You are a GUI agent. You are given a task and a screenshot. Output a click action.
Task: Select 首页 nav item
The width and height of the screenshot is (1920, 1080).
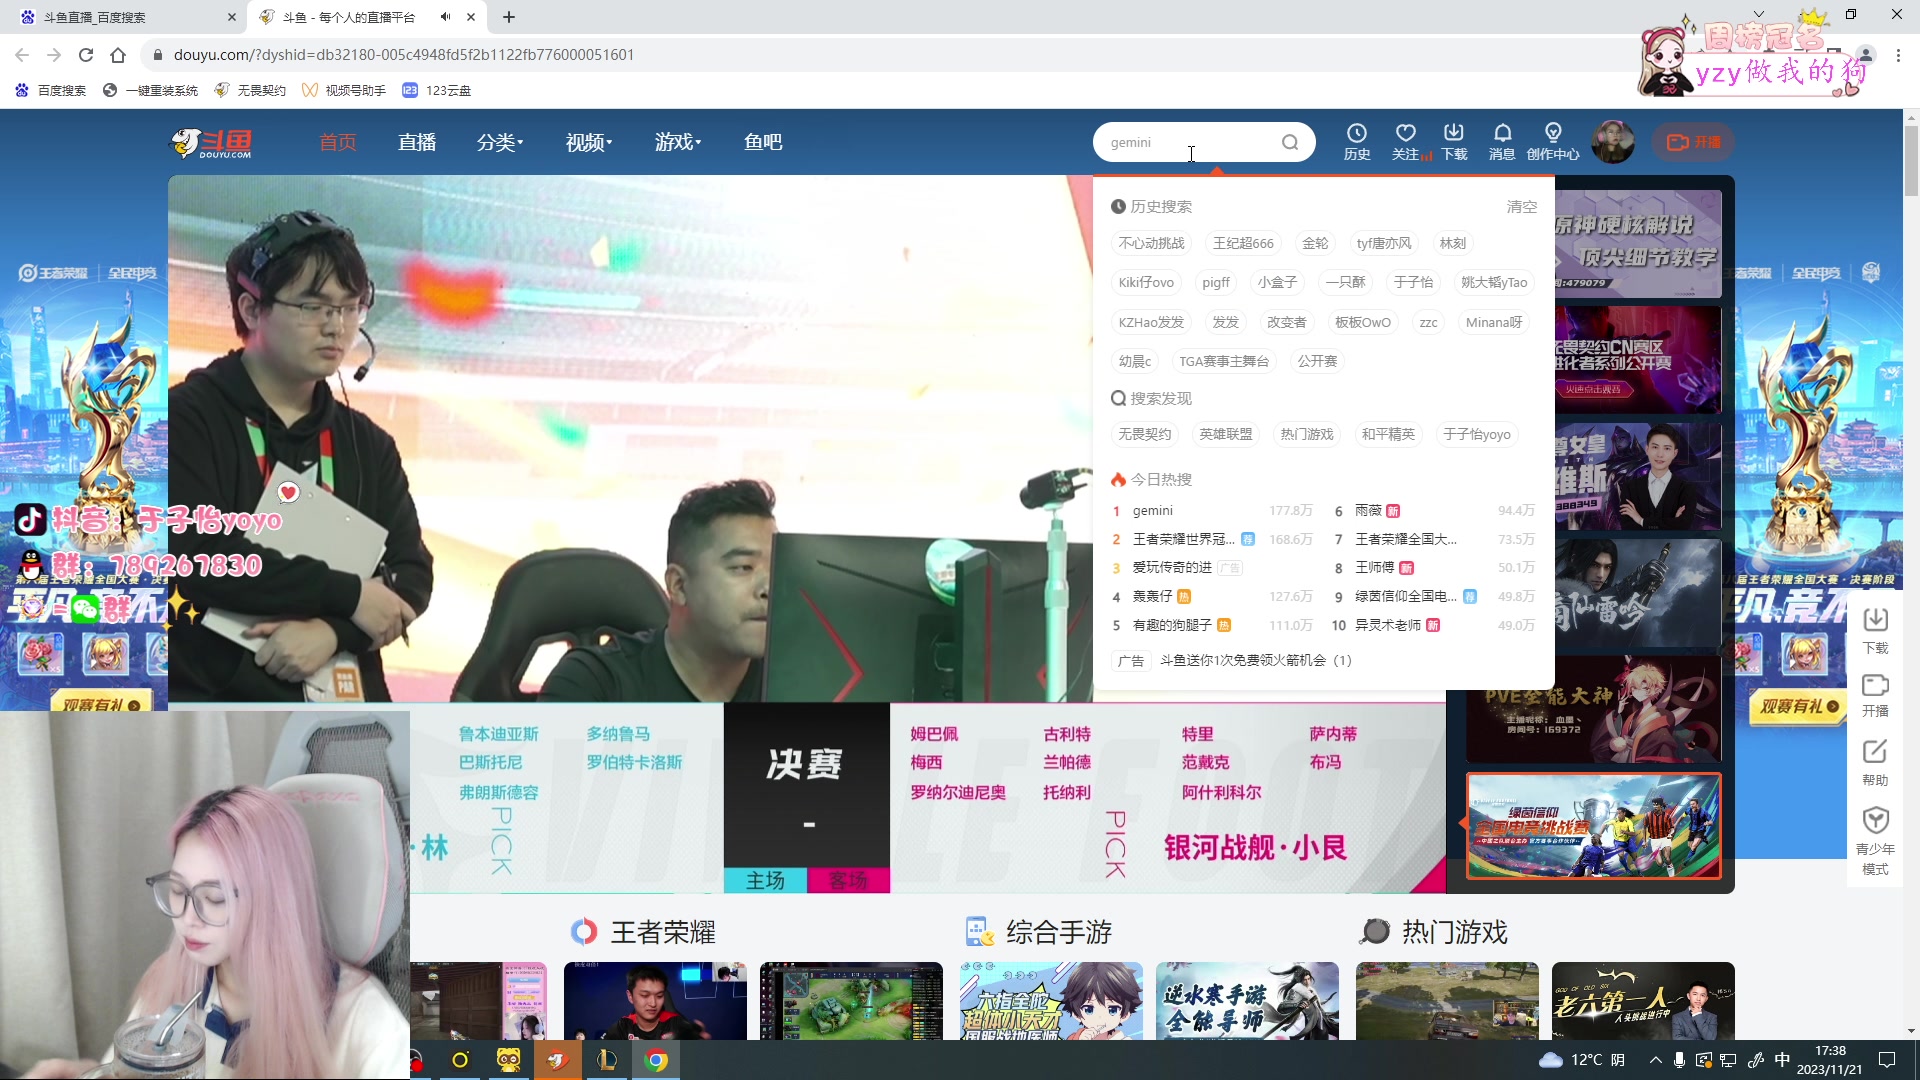[338, 142]
